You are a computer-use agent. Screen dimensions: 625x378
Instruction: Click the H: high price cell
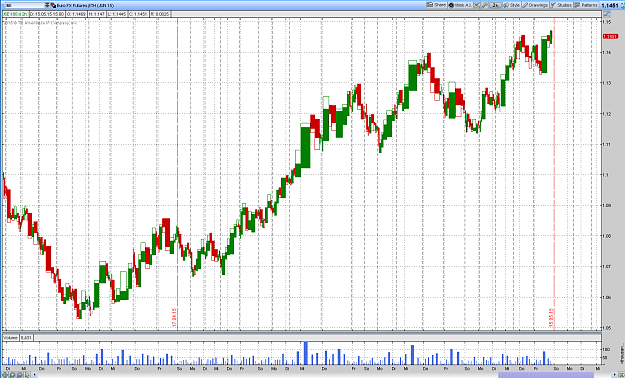pos(97,14)
